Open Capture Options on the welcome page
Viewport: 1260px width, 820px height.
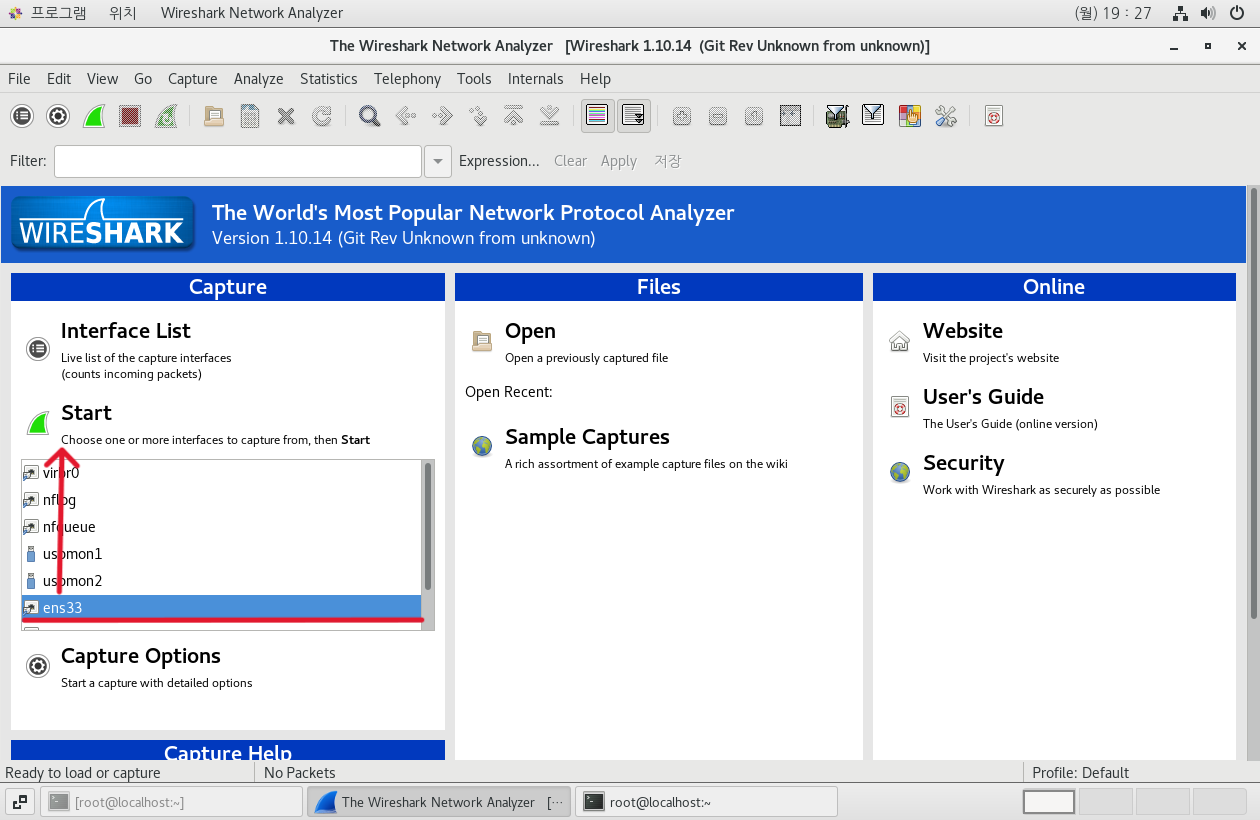pos(140,656)
